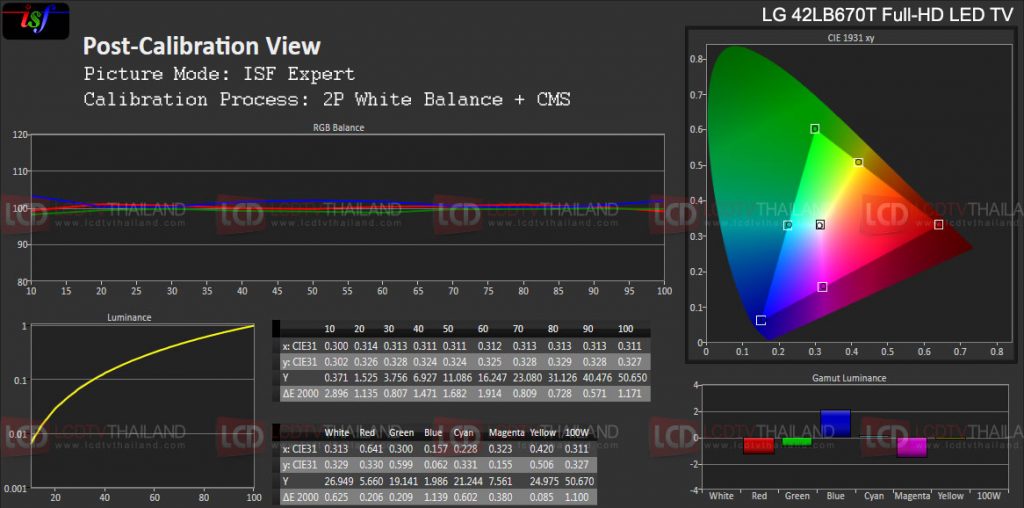Pick the magenta secondary marker on CIE diagram
1024x508 pixels.
822,287
